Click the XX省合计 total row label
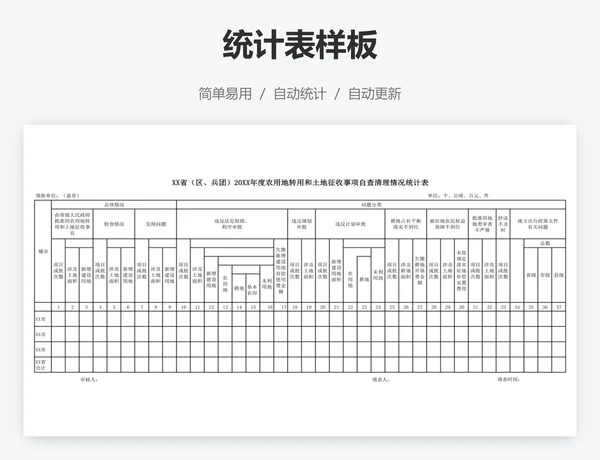The image size is (600, 460). [42, 364]
